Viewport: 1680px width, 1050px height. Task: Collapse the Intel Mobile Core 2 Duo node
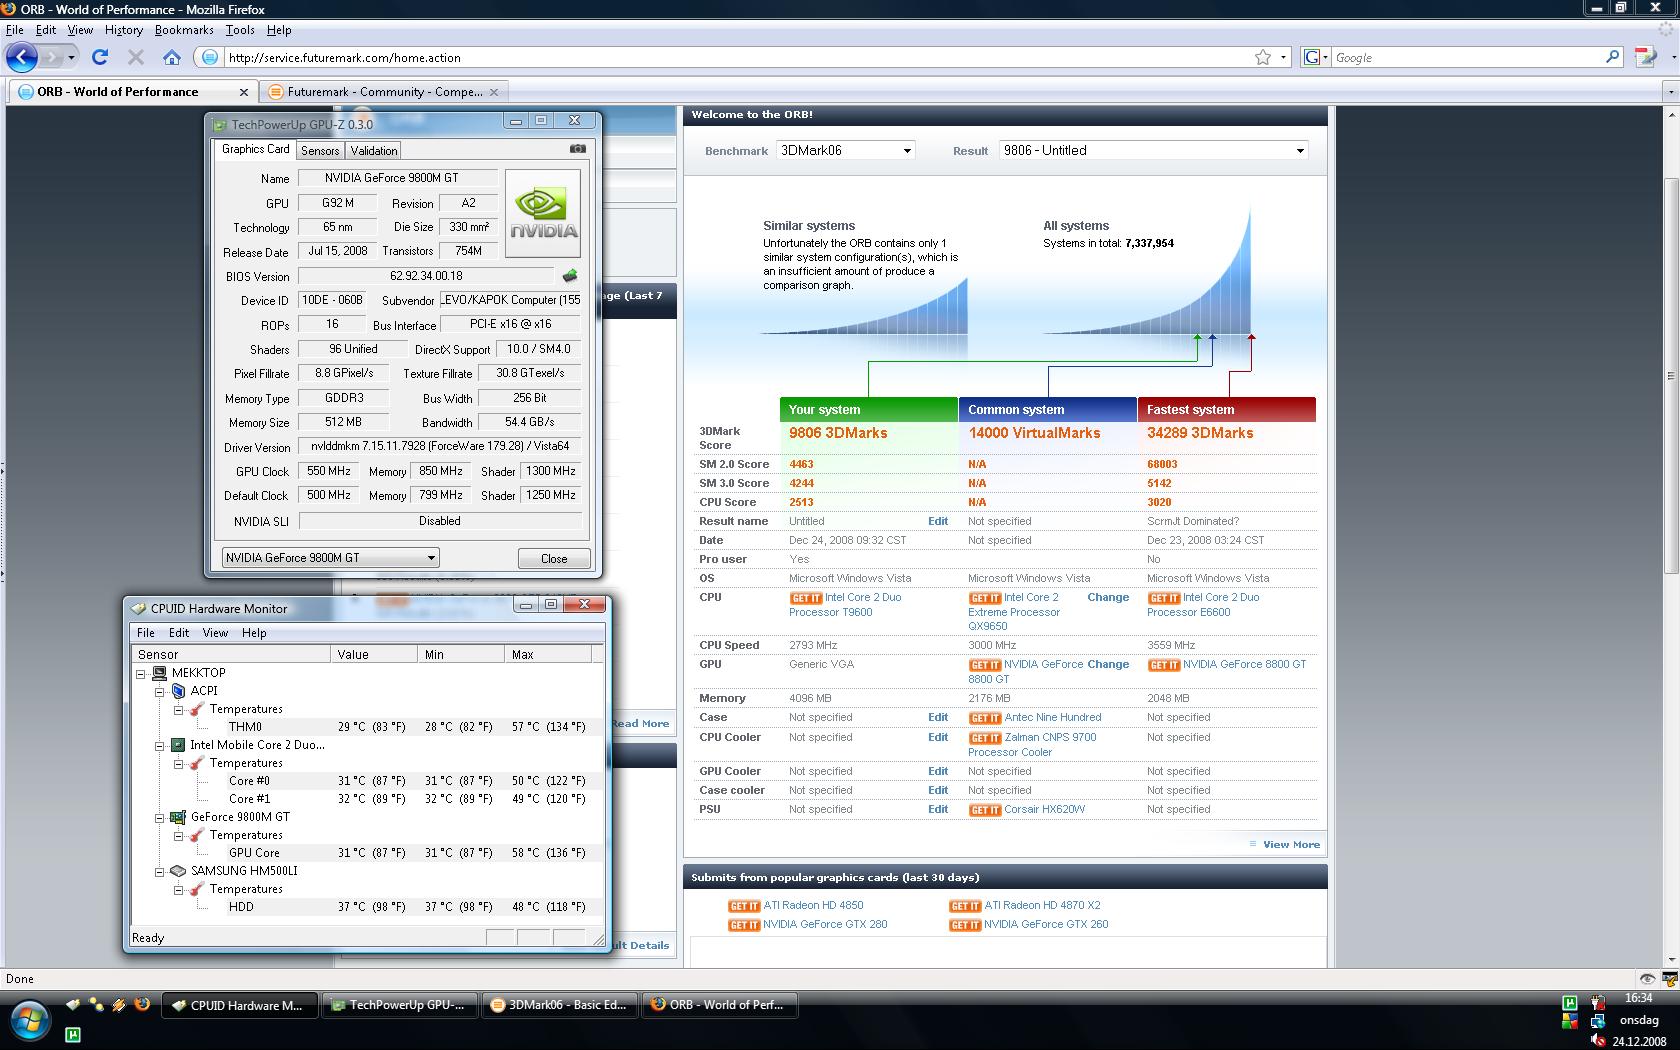[x=159, y=745]
